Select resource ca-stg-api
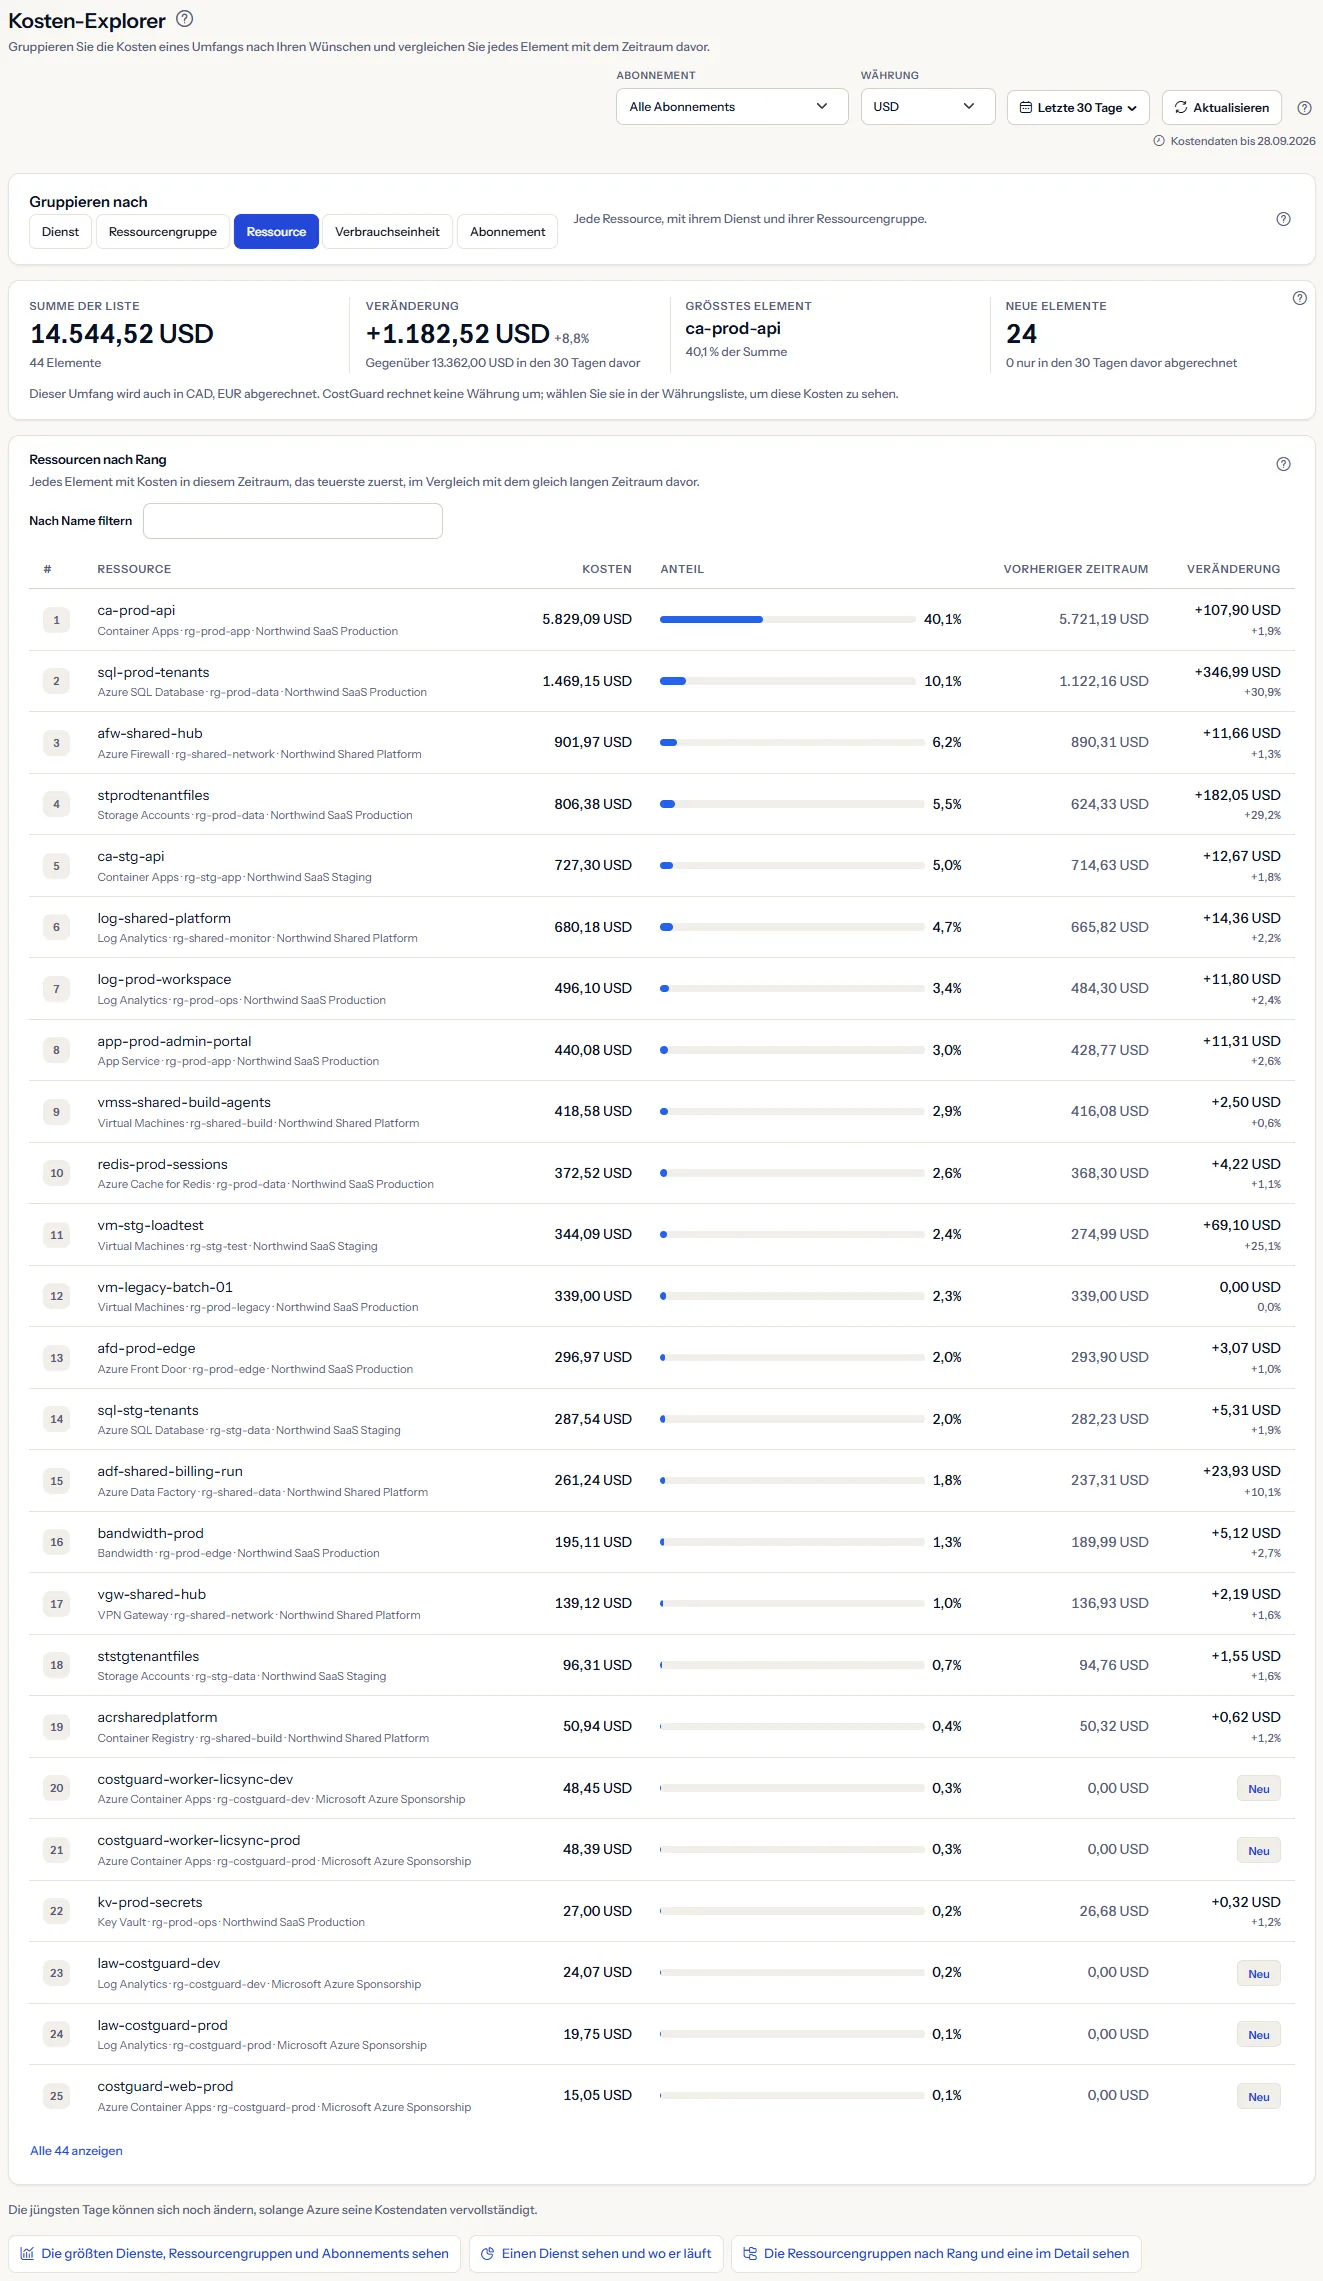 [x=131, y=856]
